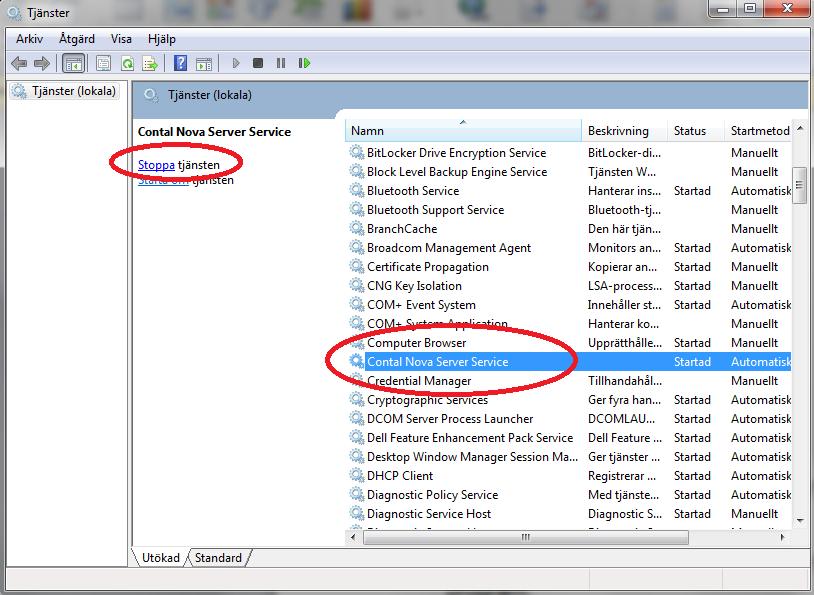Click the vertical scrollbar down arrow
Viewport: 814px width, 595px height.
click(800, 521)
